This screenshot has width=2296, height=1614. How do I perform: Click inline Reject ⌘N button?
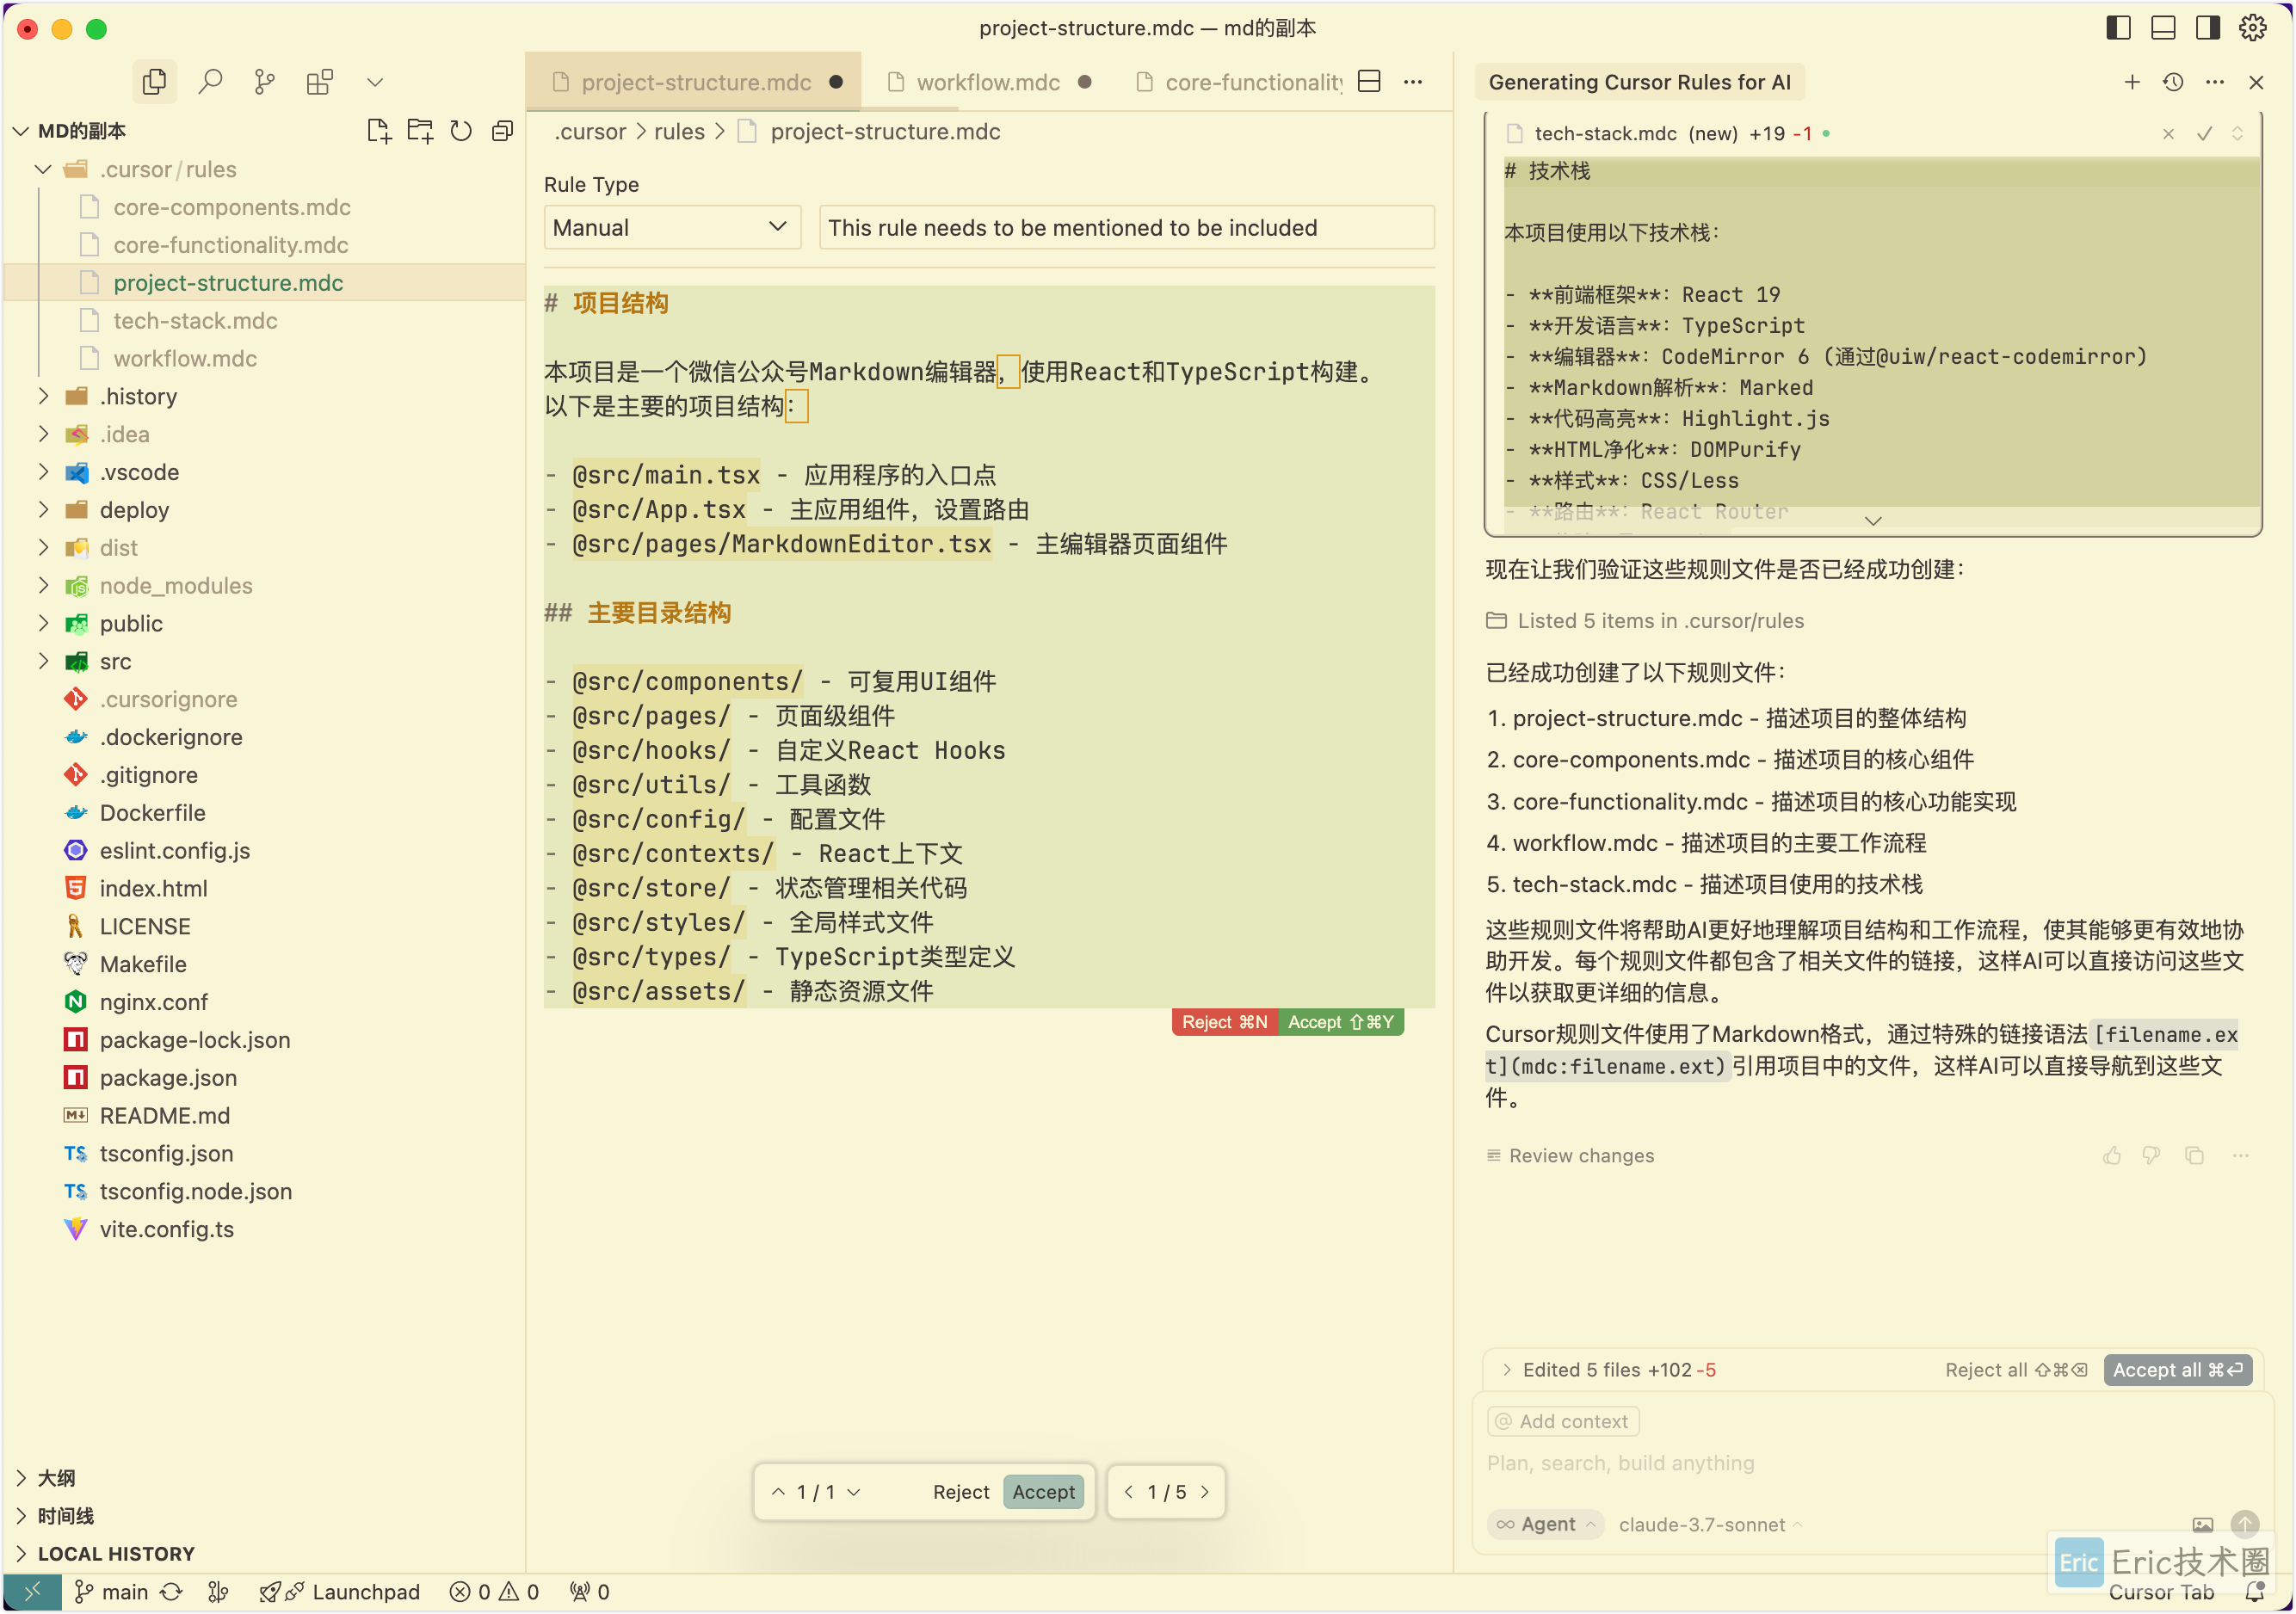click(x=1225, y=1022)
